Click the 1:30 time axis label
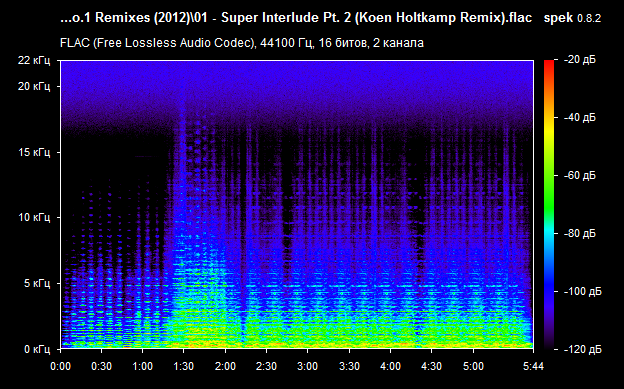 pyautogui.click(x=183, y=366)
